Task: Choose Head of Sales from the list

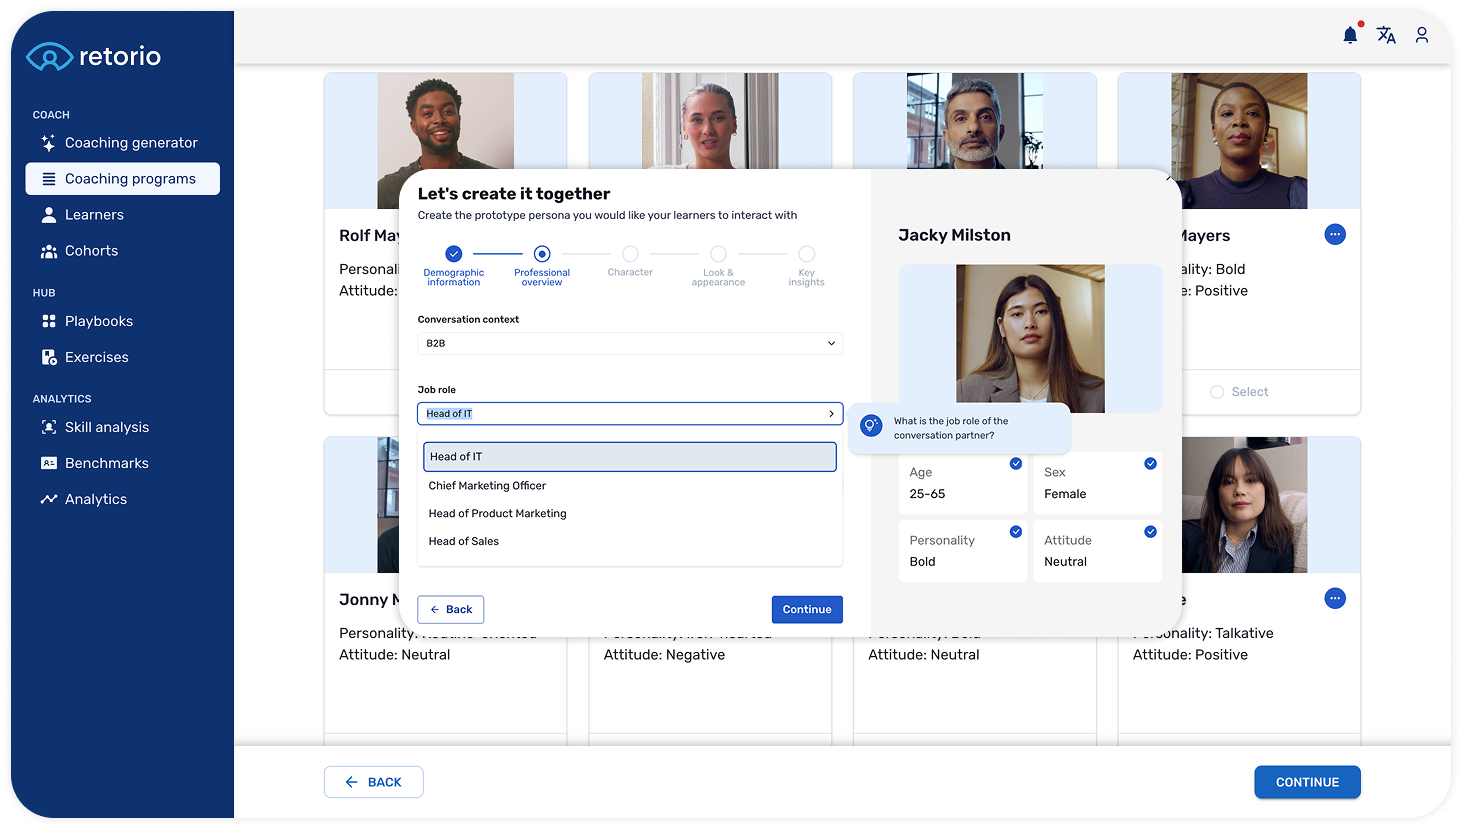Action: click(464, 541)
